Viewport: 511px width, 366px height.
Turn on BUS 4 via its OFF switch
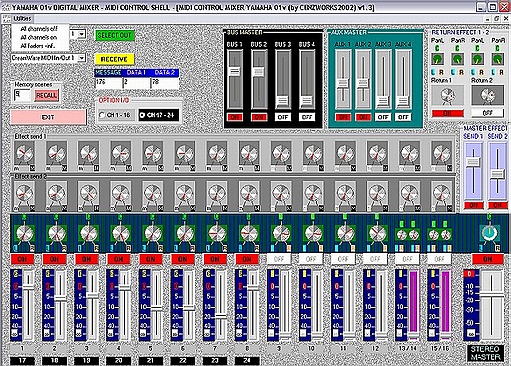pos(307,117)
